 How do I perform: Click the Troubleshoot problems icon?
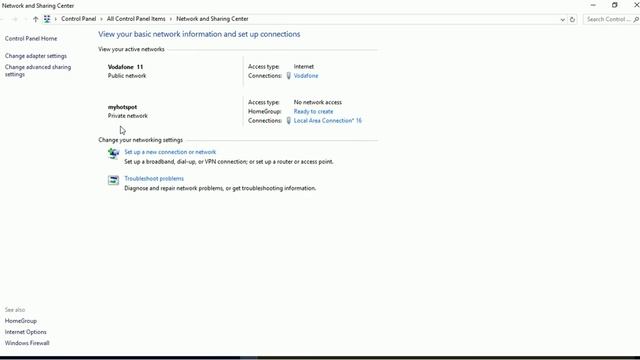click(x=113, y=180)
